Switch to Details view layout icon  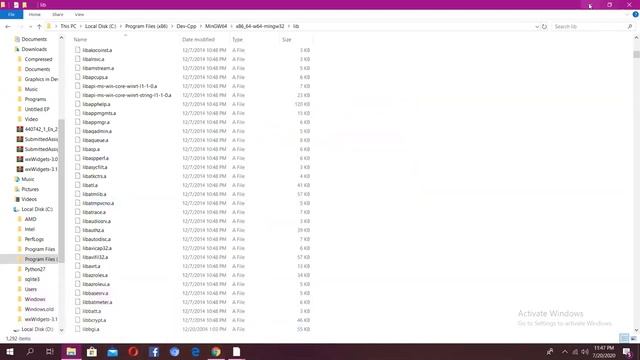pos(624,338)
